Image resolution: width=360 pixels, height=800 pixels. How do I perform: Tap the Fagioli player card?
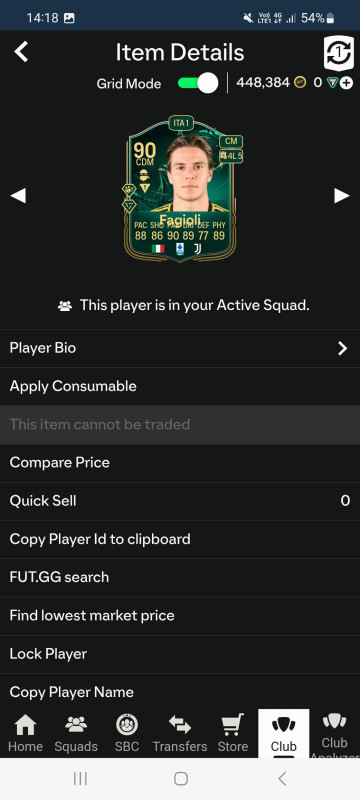[x=181, y=189]
